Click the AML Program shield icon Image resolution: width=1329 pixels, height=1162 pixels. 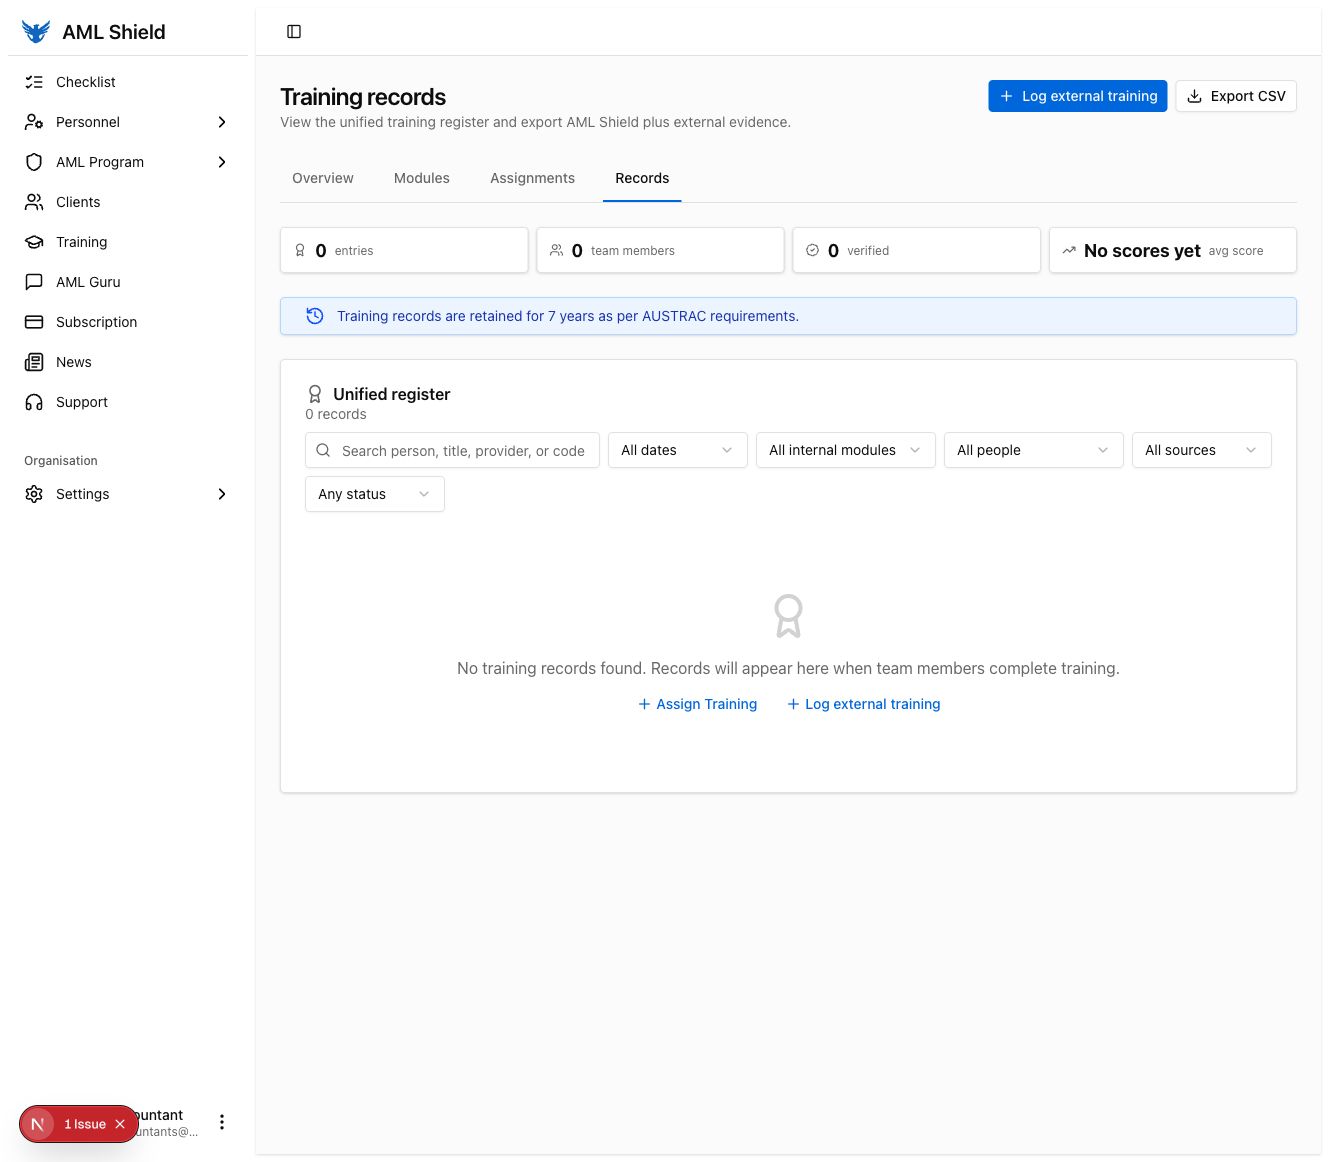click(x=34, y=162)
